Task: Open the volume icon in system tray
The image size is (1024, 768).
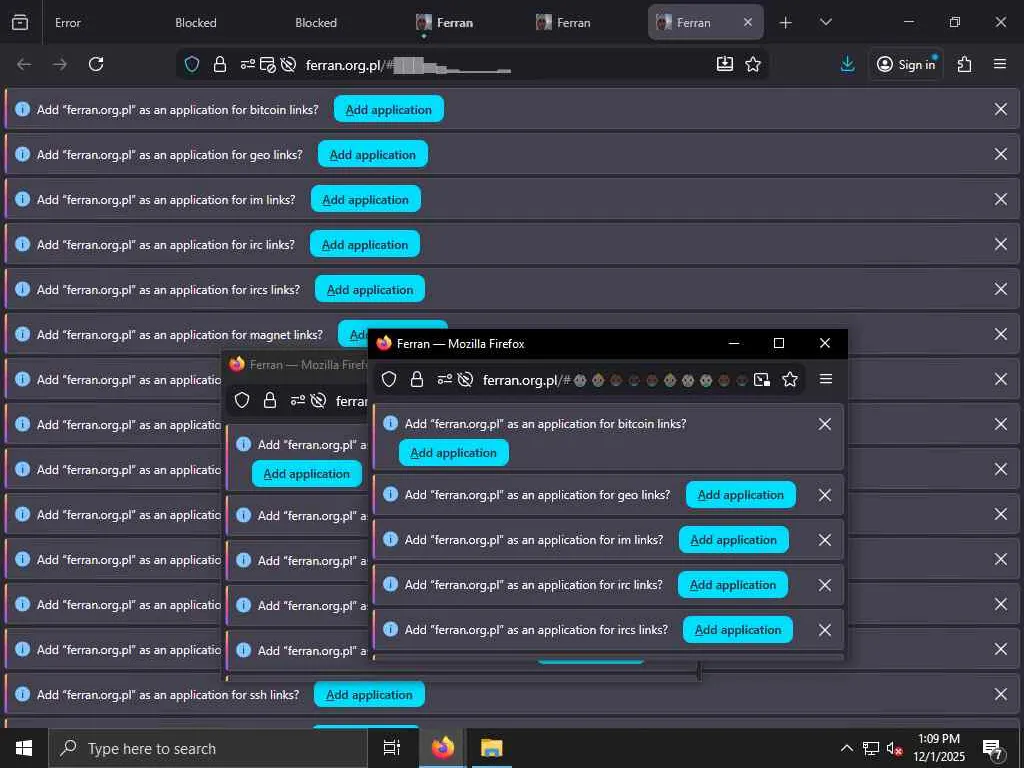Action: pyautogui.click(x=893, y=748)
